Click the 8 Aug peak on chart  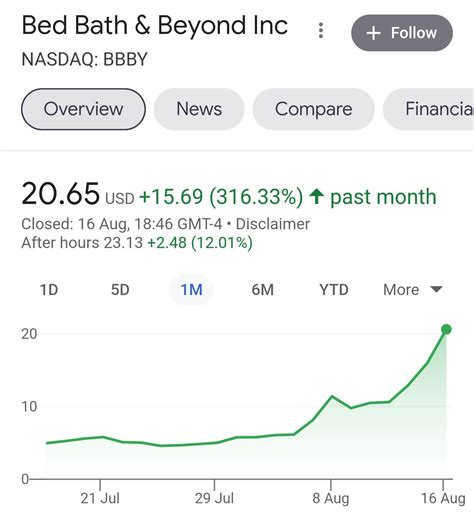click(331, 397)
